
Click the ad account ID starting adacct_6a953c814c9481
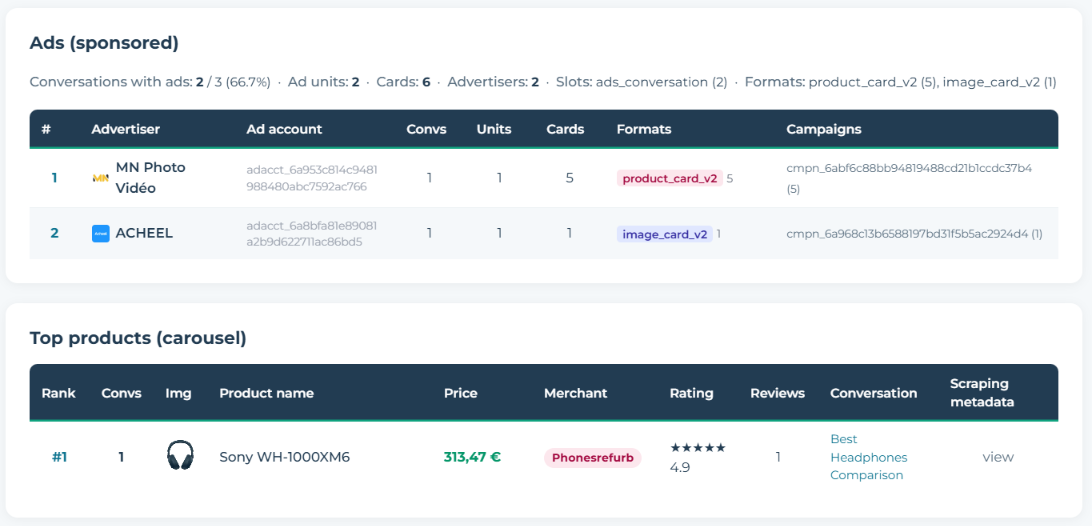(312, 178)
